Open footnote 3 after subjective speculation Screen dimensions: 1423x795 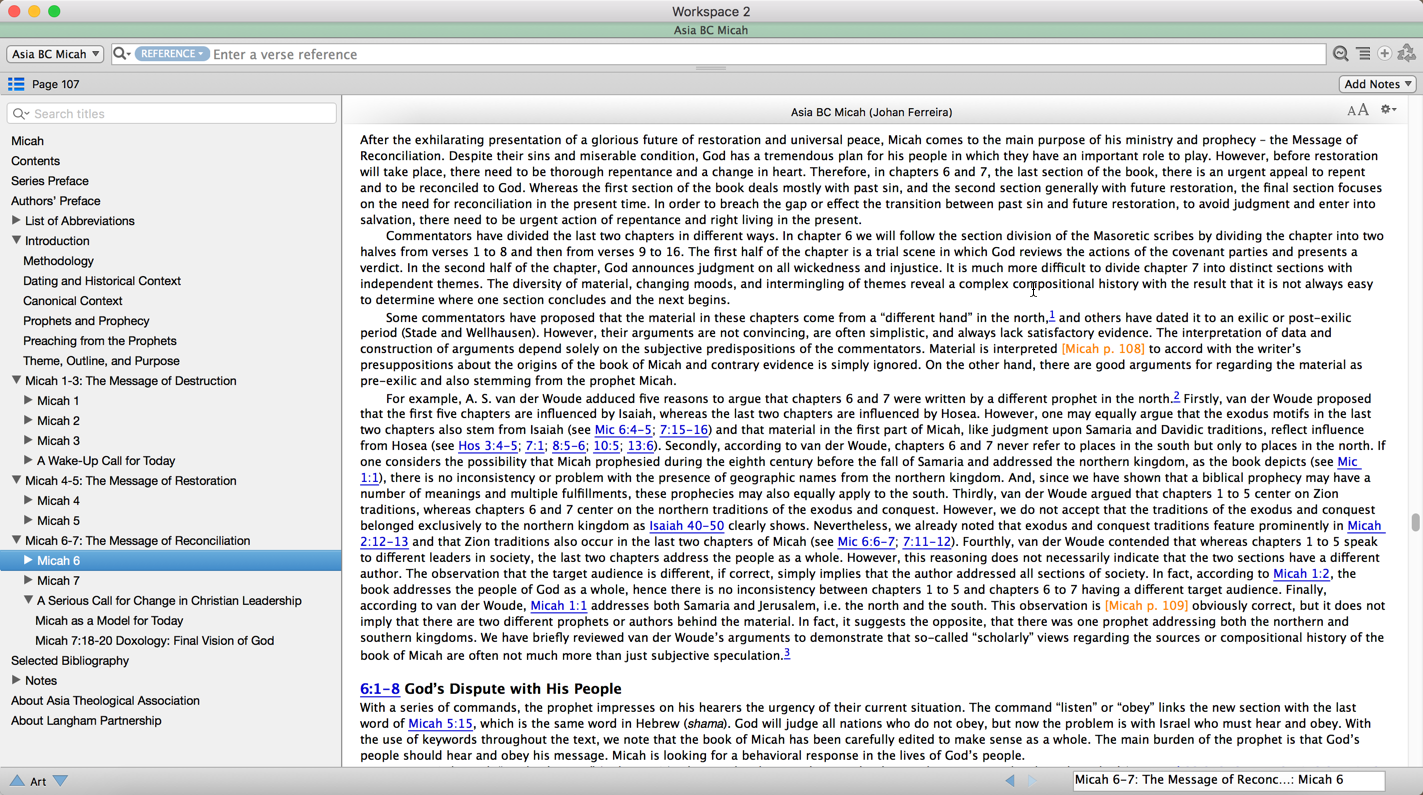point(787,653)
